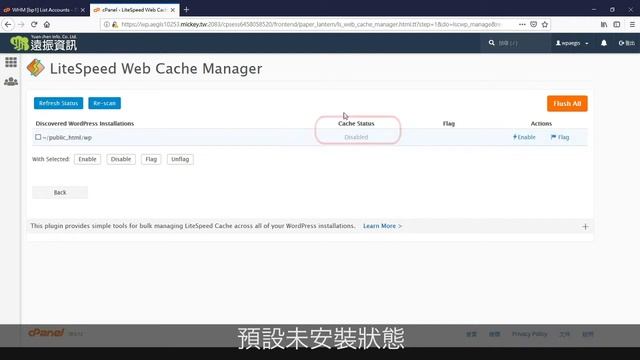This screenshot has width=640, height=360.
Task: Click the logout icon in the header
Action: pyautogui.click(x=627, y=43)
